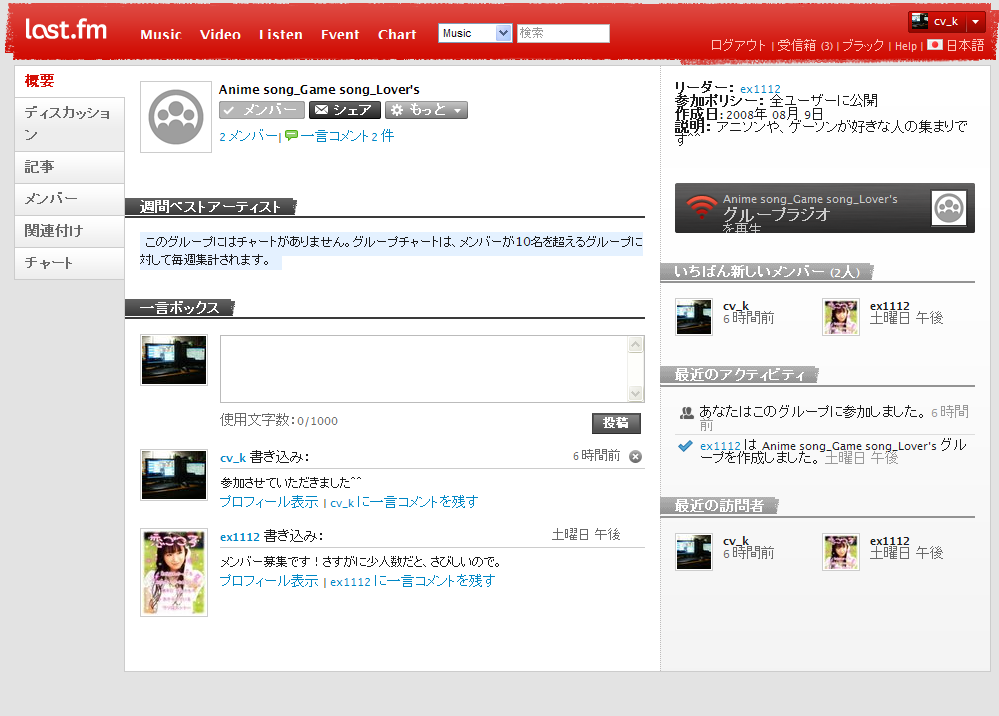Click the シェア share button

[345, 110]
